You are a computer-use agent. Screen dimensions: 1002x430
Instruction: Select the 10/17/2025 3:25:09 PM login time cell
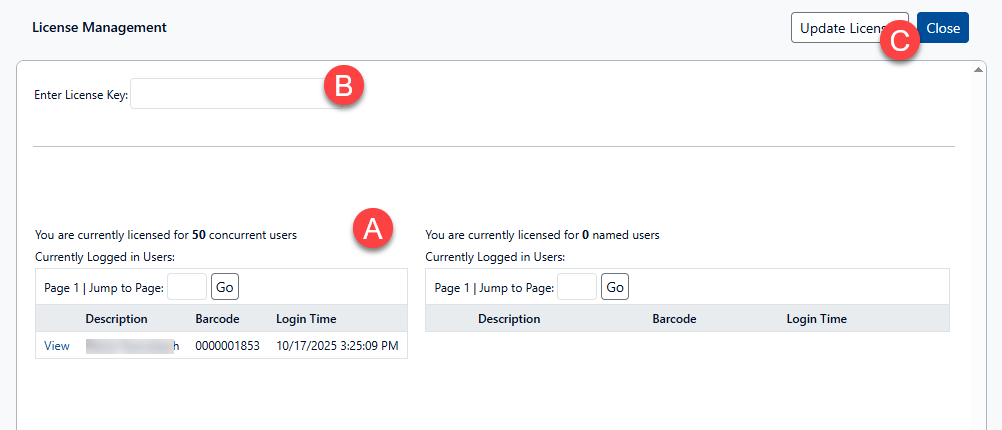coord(337,346)
